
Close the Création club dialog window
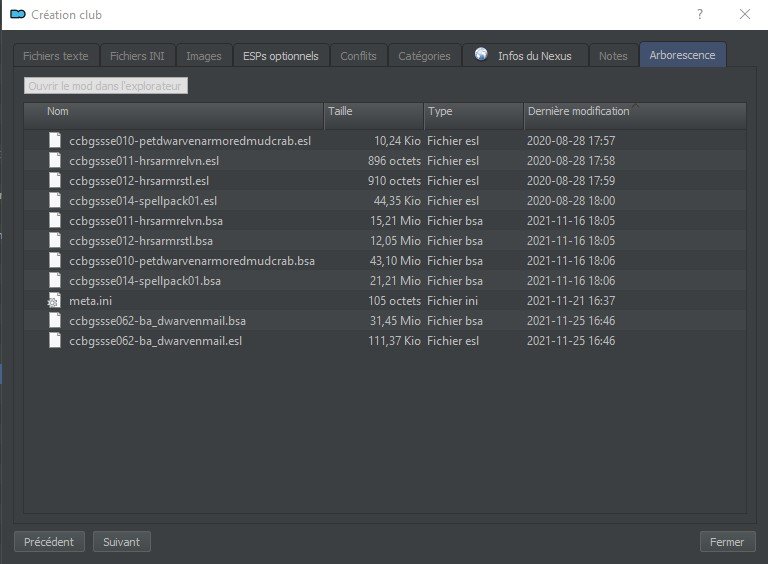744,14
